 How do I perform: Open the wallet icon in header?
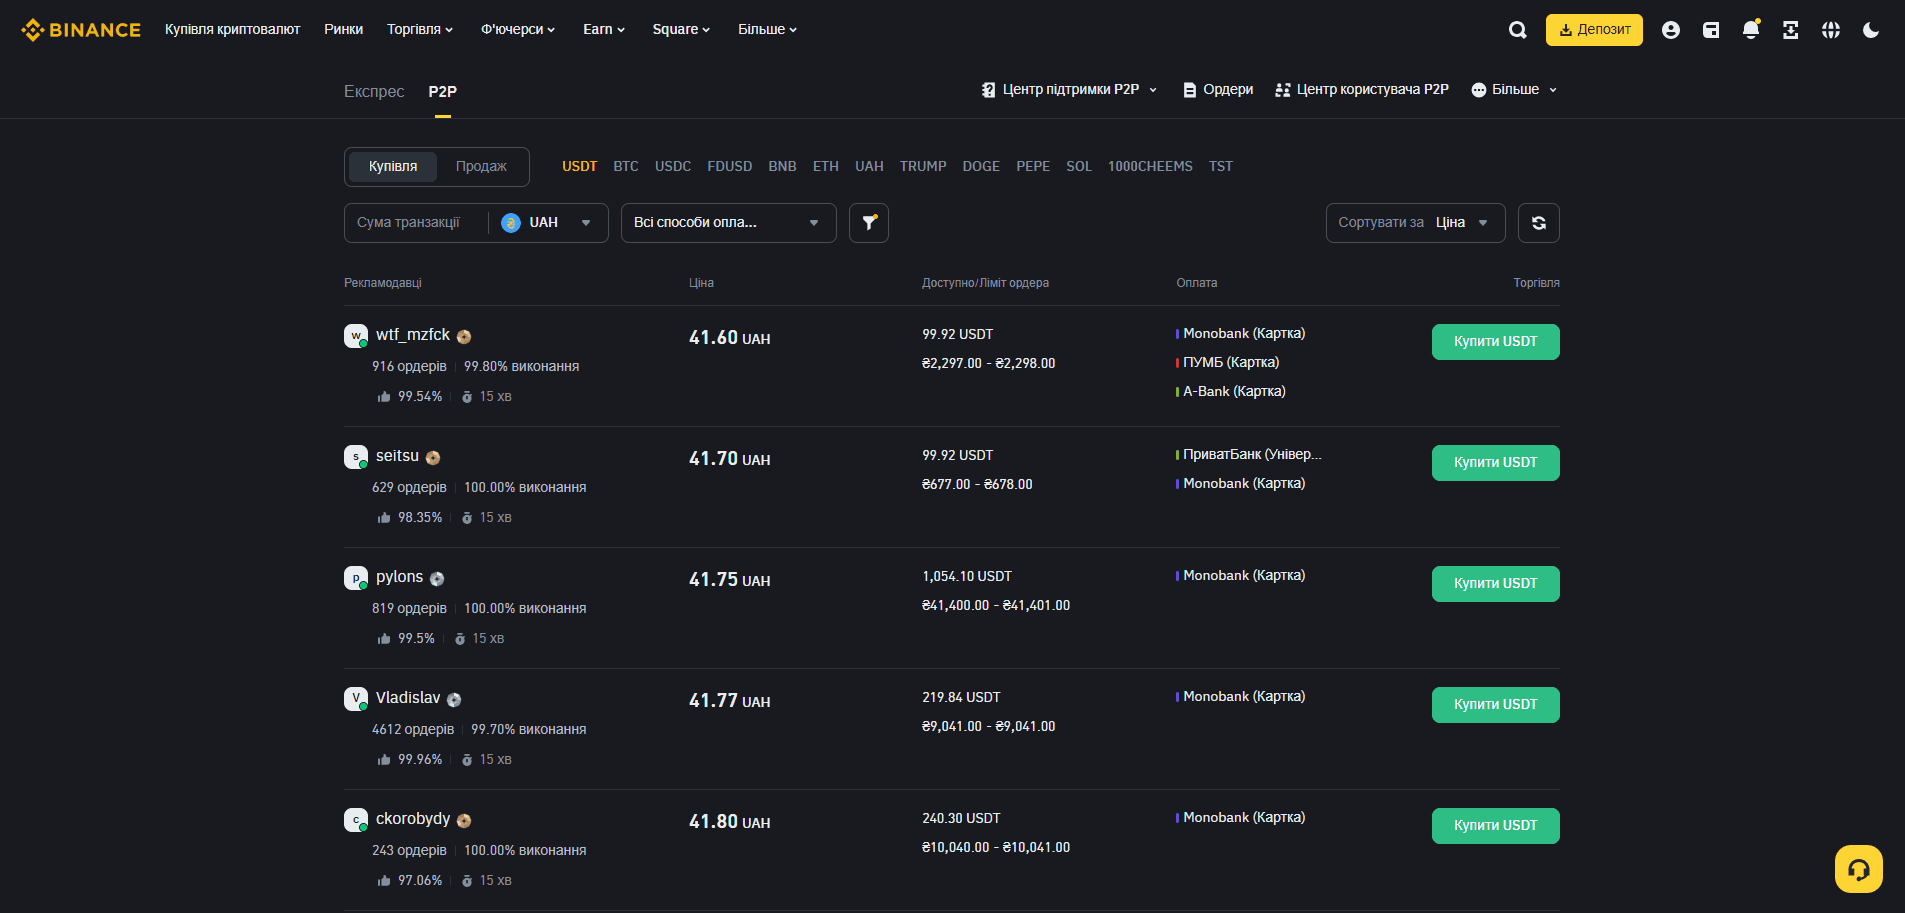click(x=1711, y=30)
